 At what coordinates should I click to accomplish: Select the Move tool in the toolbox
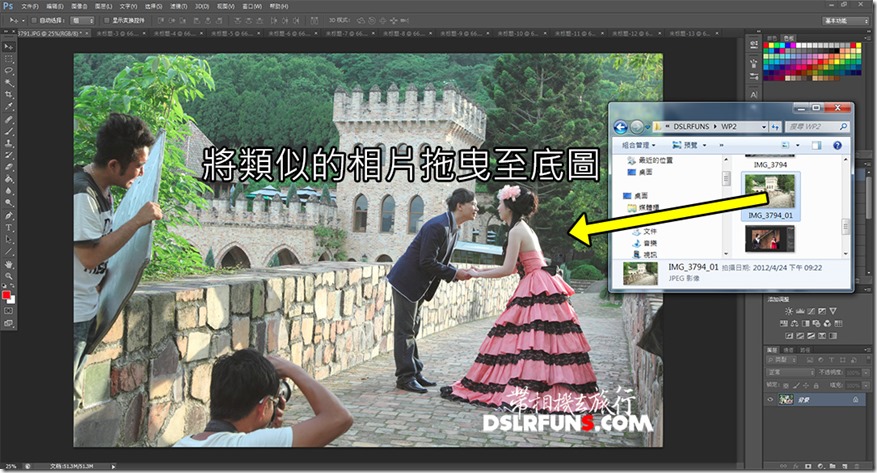8,45
